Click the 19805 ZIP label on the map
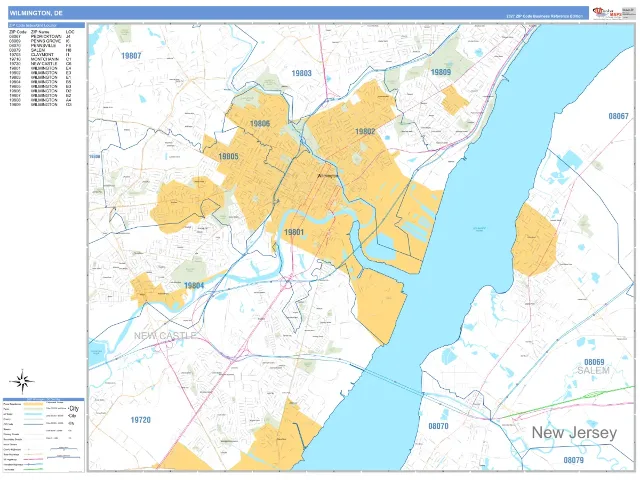Viewport: 640px width, 480px height. coord(228,156)
